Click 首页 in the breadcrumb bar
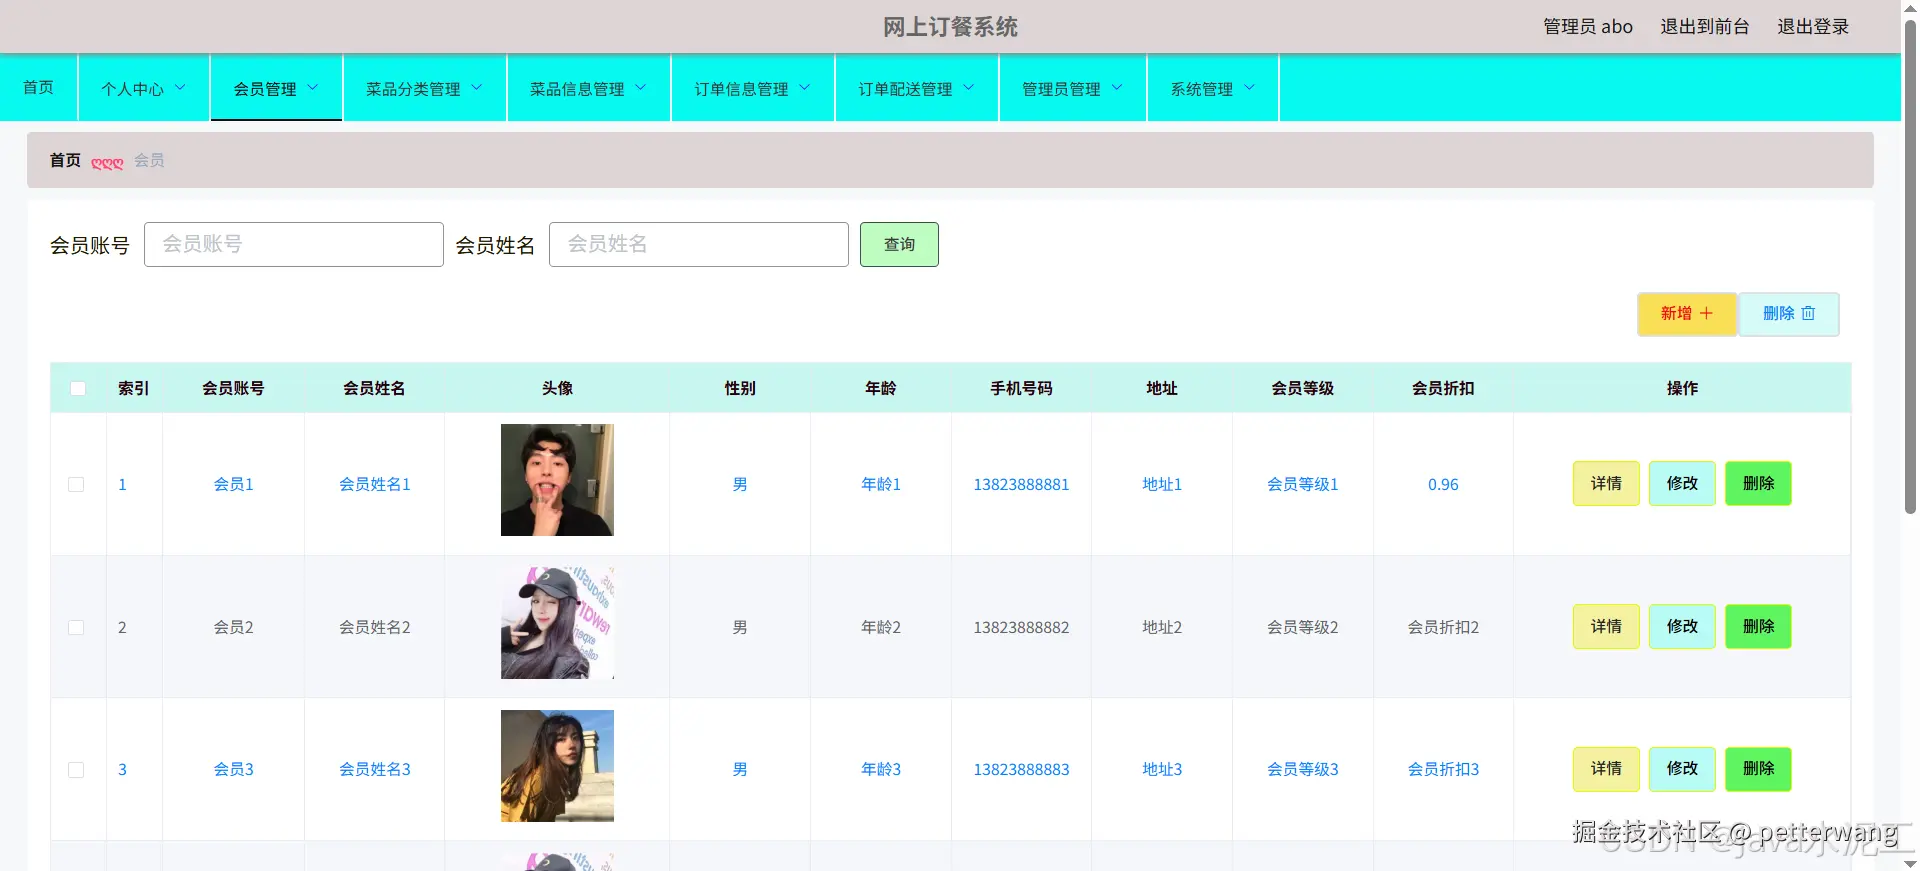 point(65,160)
